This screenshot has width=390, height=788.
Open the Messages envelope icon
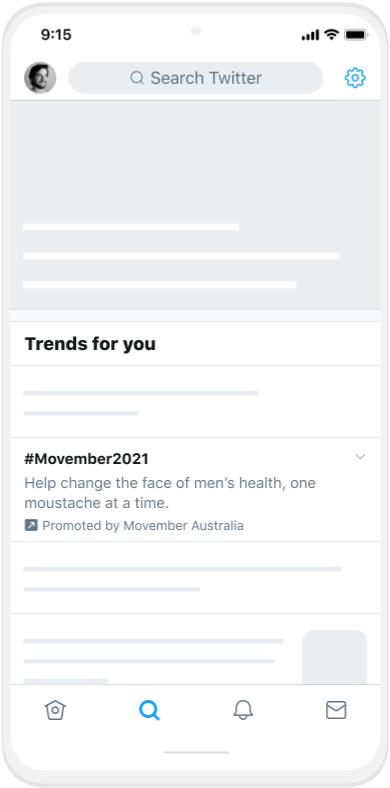pos(336,710)
